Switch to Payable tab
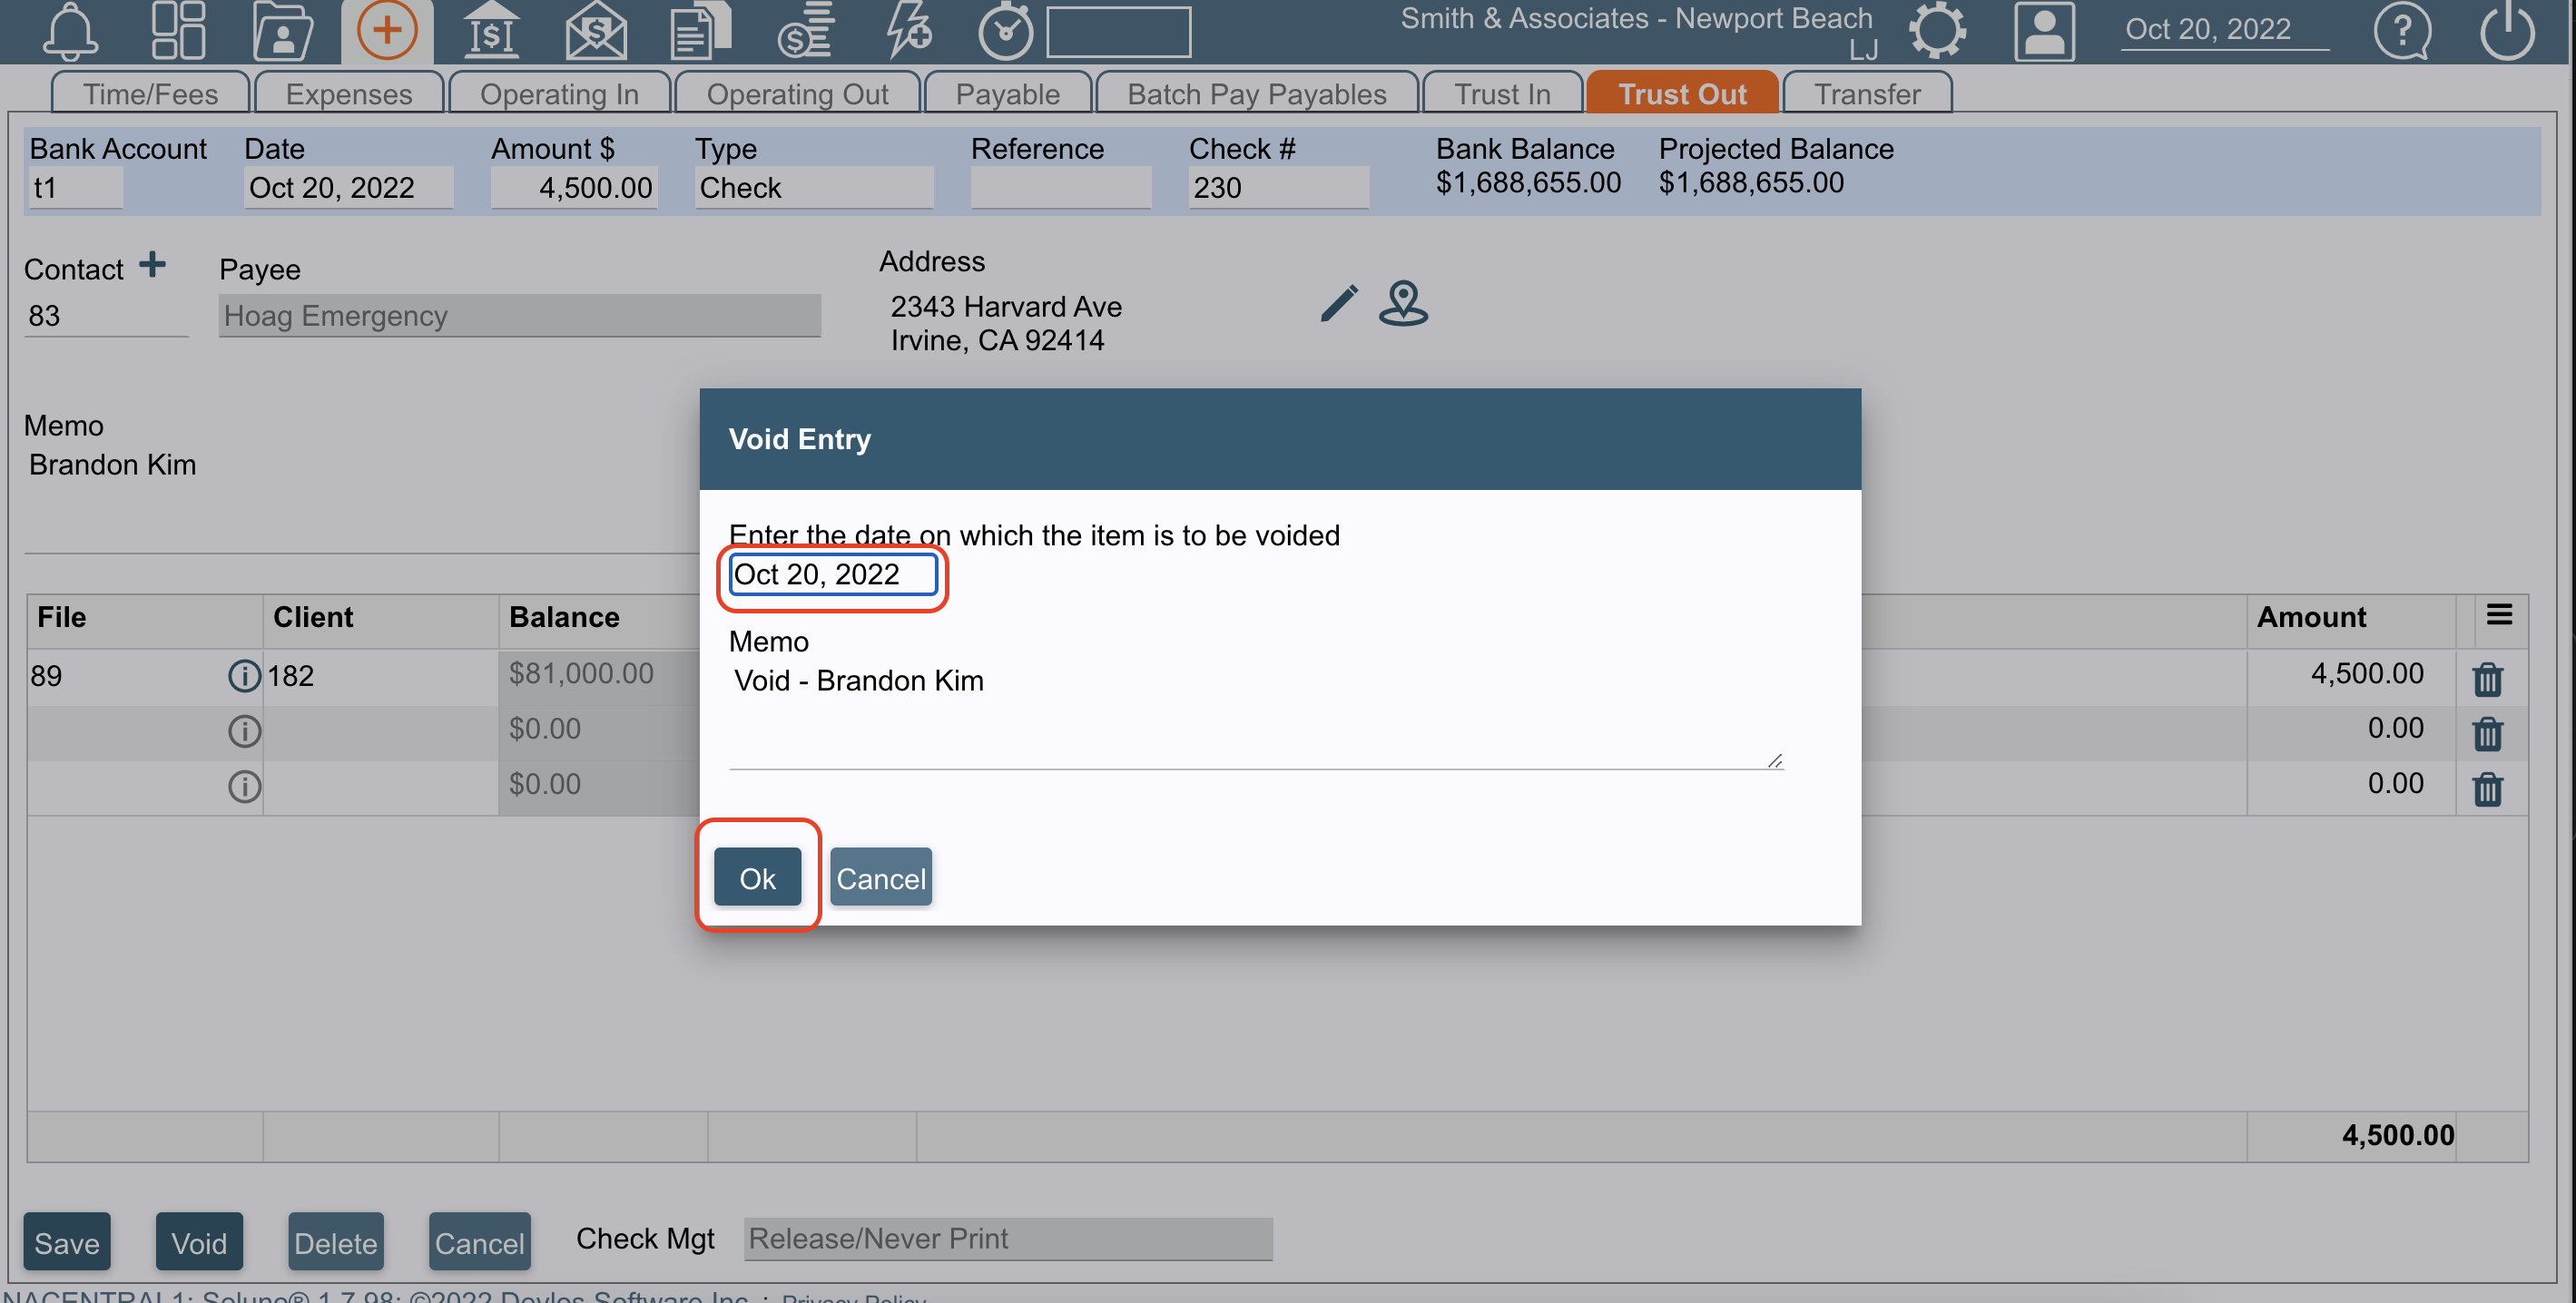 (1007, 93)
